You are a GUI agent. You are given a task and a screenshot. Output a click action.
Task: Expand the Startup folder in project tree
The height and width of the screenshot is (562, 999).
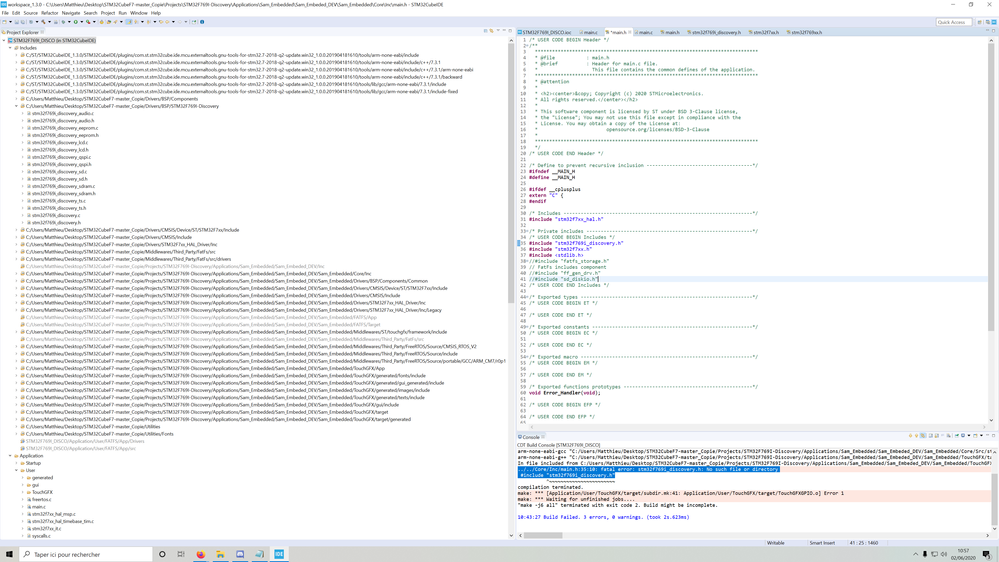(17, 463)
